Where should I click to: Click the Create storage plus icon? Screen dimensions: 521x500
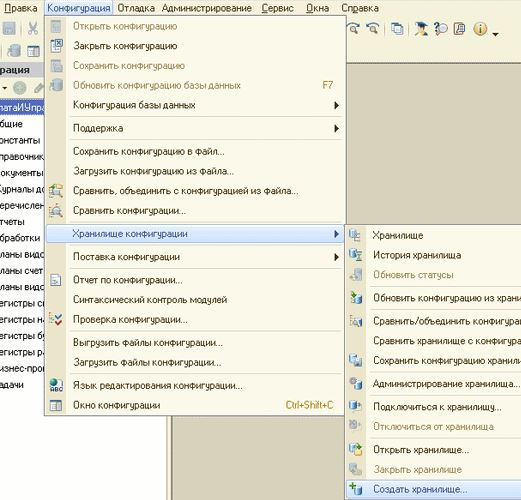pyautogui.click(x=355, y=489)
